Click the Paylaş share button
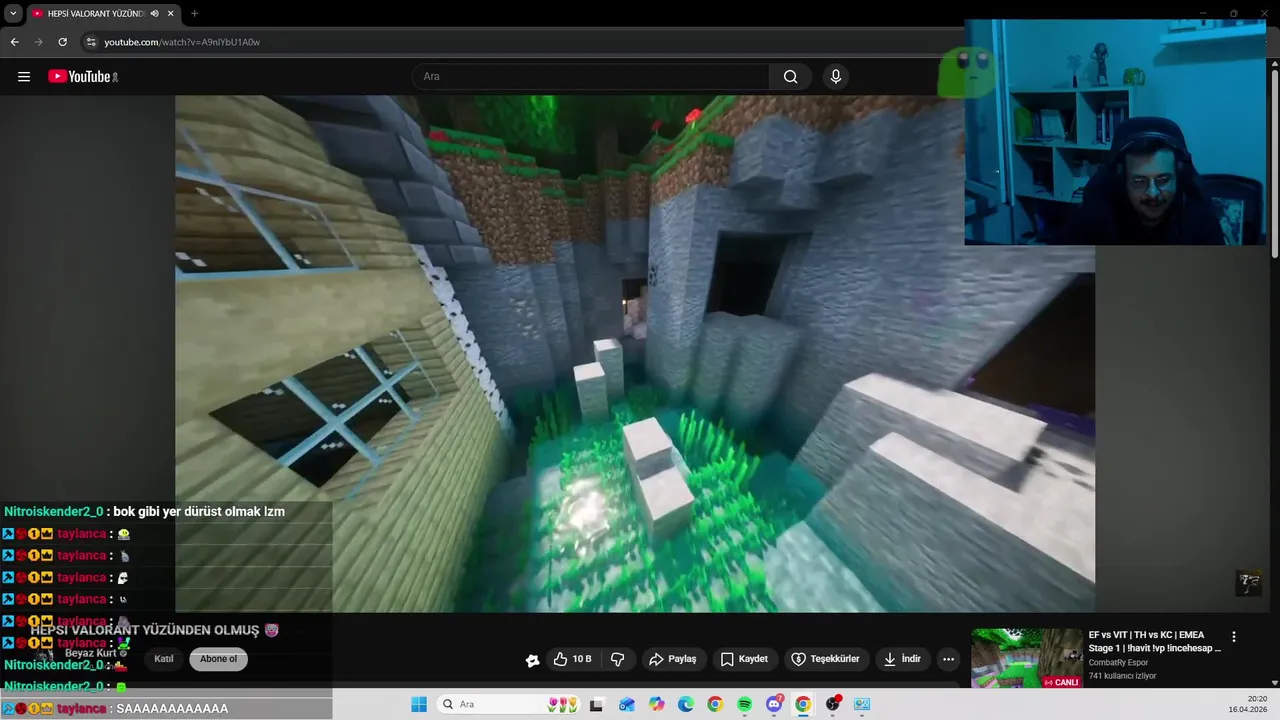Screen dimensions: 1280x720 click(673, 659)
